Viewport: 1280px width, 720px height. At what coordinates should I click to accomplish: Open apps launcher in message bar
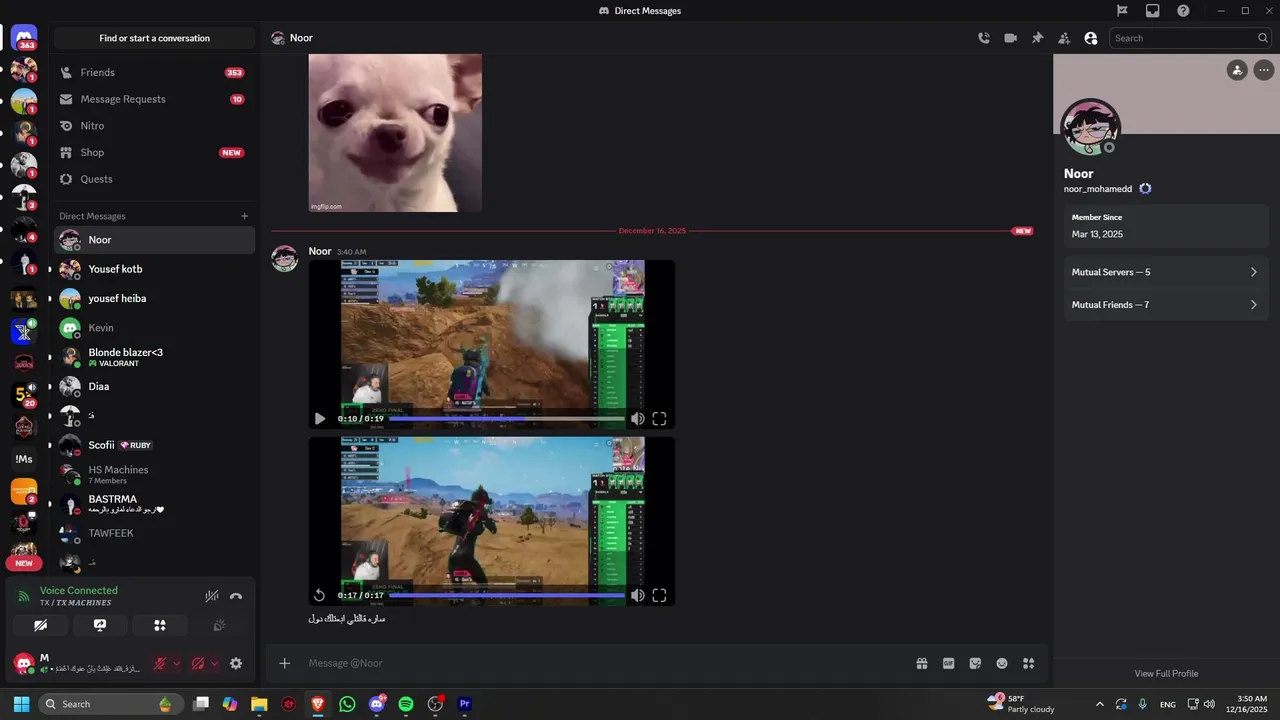click(1028, 663)
